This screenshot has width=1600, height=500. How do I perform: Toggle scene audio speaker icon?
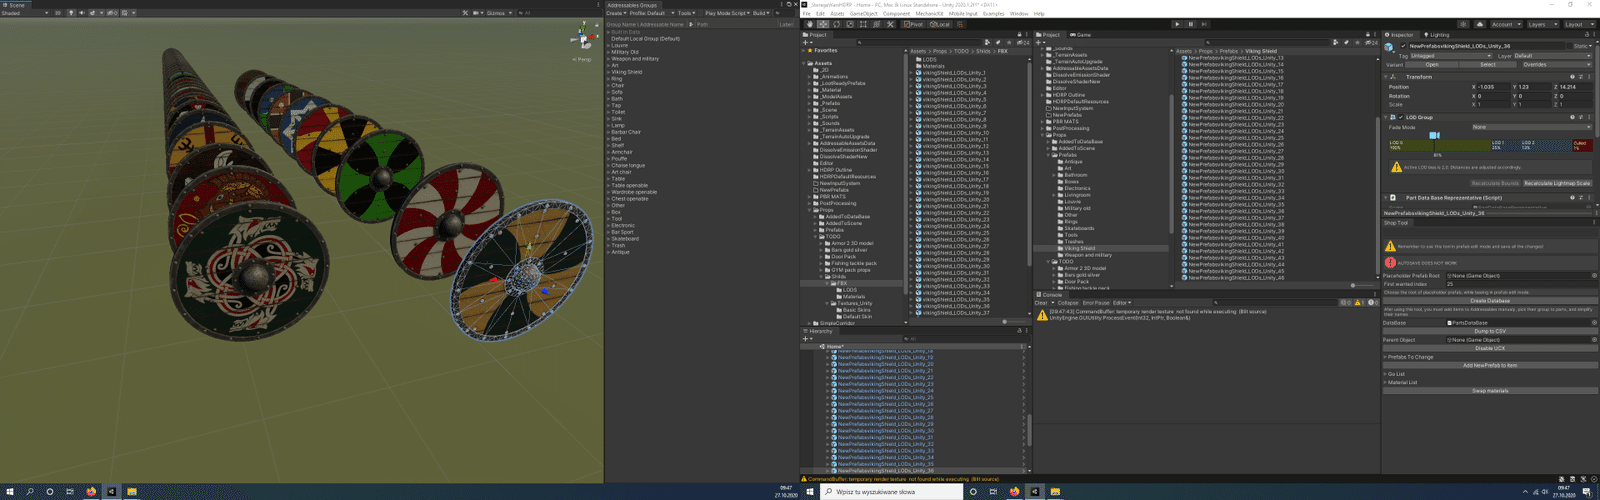(82, 13)
